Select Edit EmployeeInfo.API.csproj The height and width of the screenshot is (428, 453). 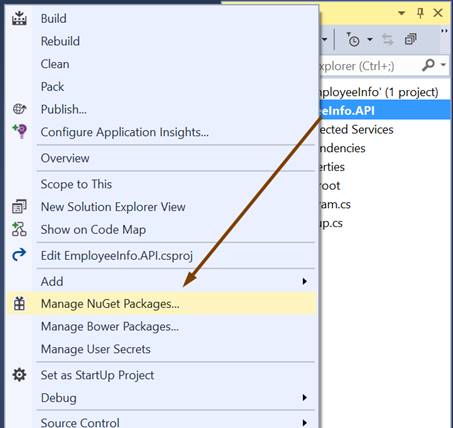[x=161, y=255]
